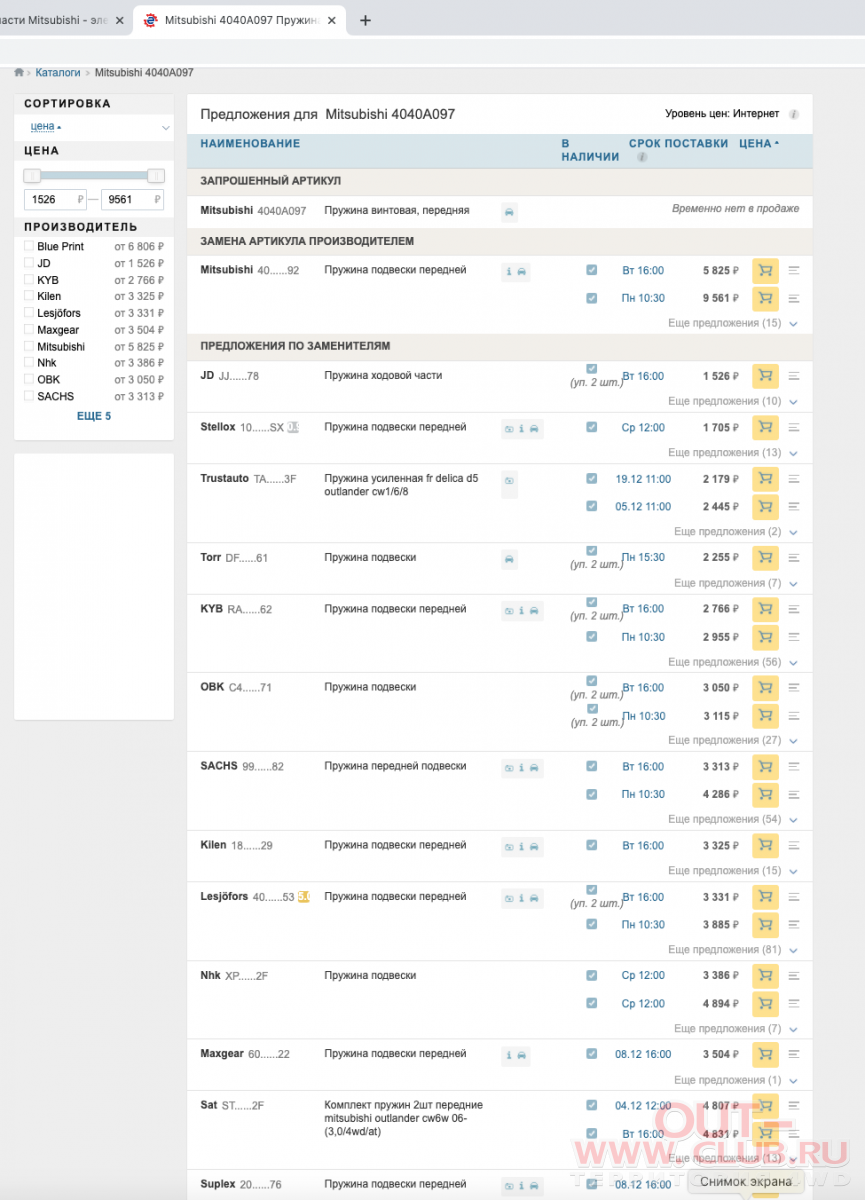The width and height of the screenshot is (865, 1200).
Task: Add Torr 2 255 ₽ spring to cart
Action: 765,557
